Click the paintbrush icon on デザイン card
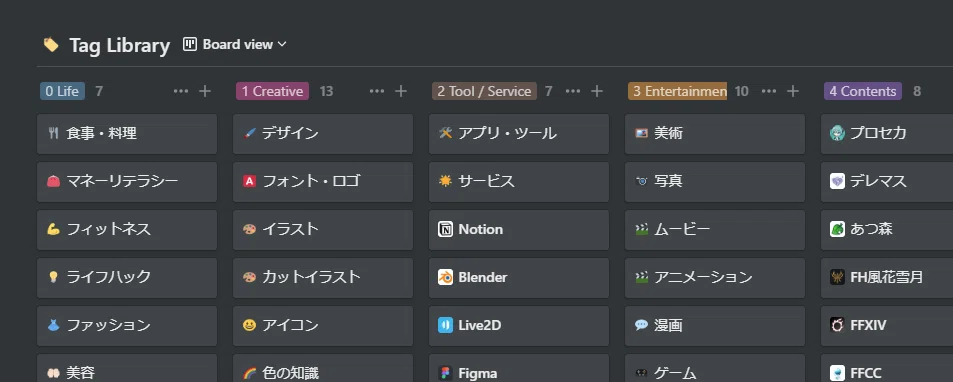This screenshot has height=382, width=953. [249, 133]
